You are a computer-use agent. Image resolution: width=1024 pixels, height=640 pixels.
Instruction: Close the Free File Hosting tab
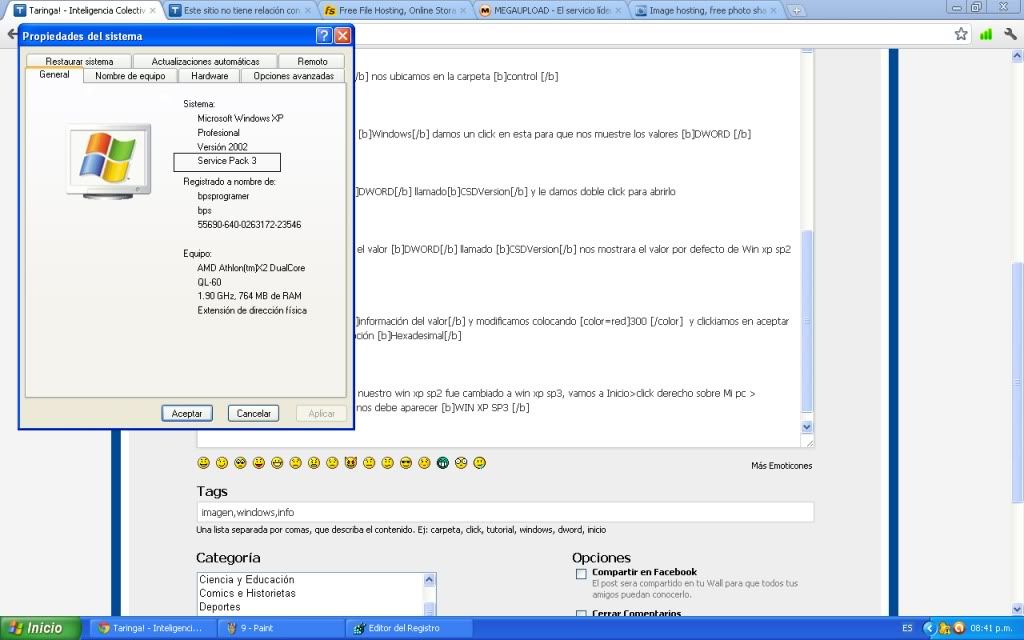[463, 10]
